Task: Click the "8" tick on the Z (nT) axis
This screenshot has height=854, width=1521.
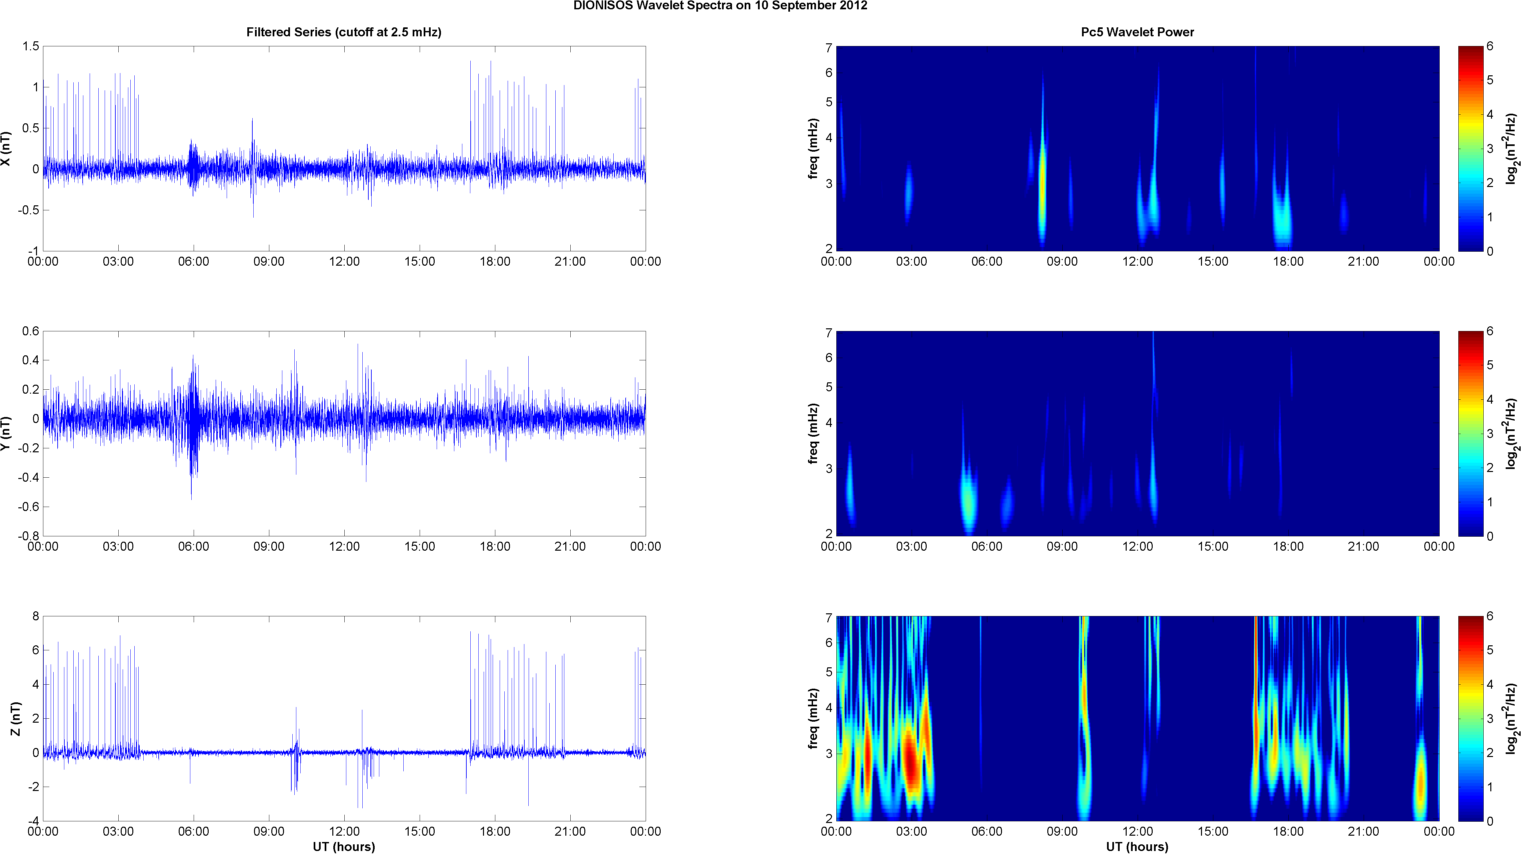Action: 35,617
